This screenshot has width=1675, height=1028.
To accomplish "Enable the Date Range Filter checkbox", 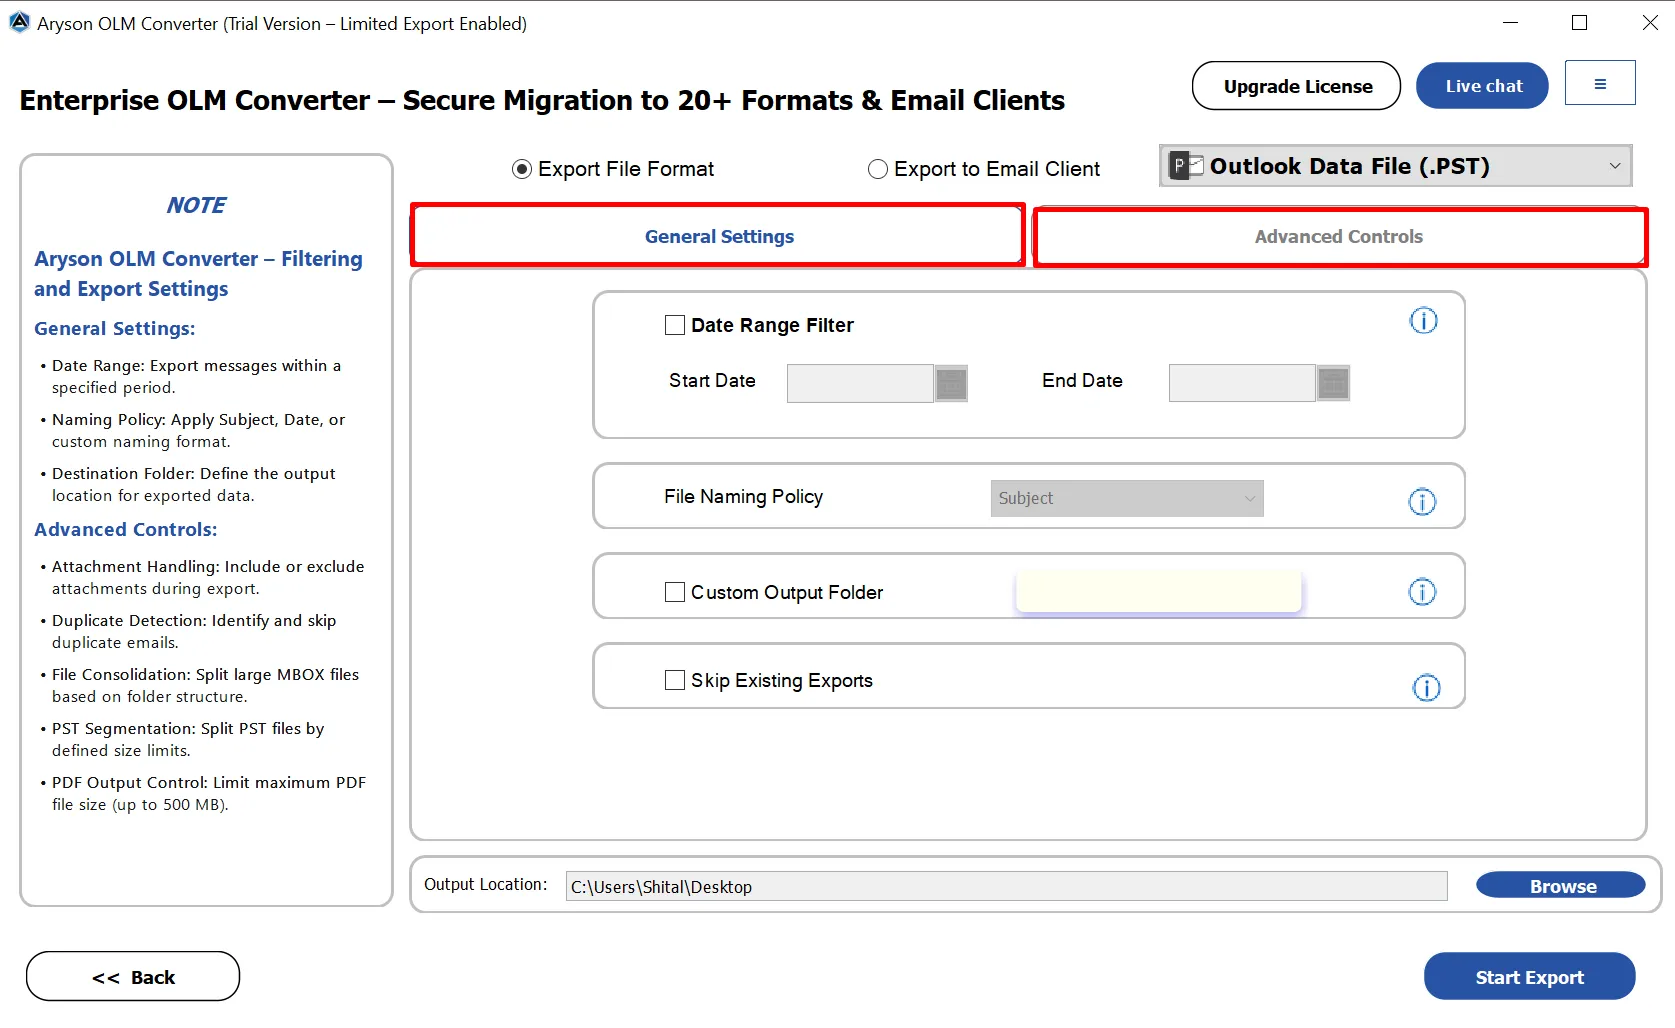I will point(675,325).
